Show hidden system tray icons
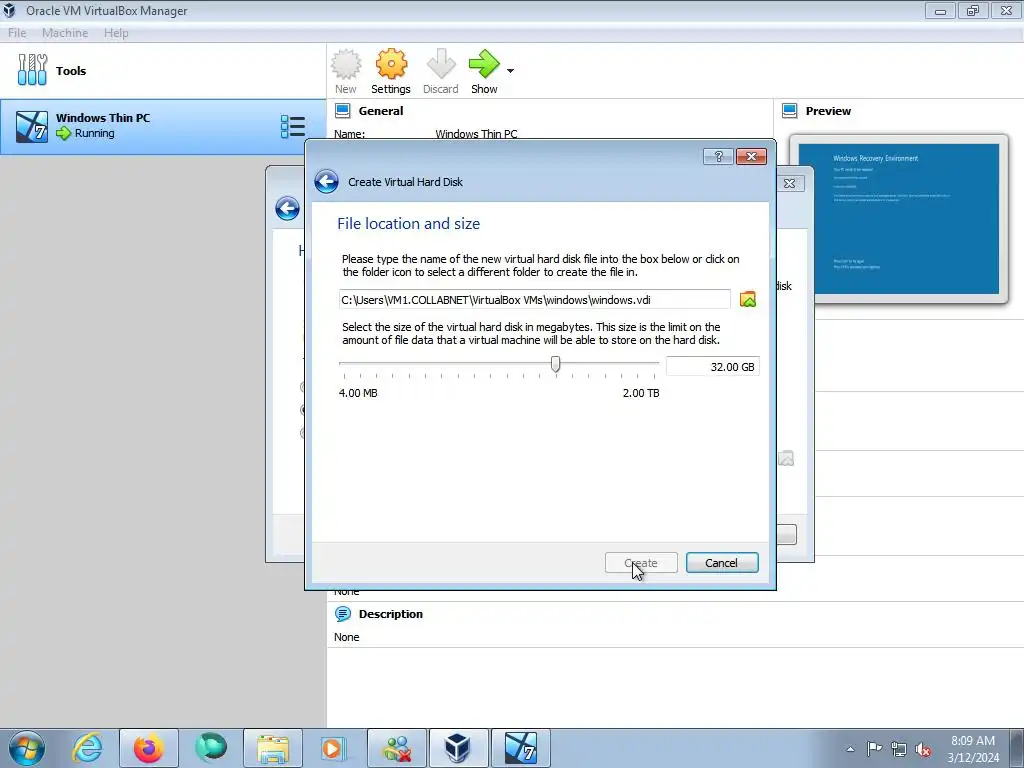The width and height of the screenshot is (1024, 768). tap(850, 749)
